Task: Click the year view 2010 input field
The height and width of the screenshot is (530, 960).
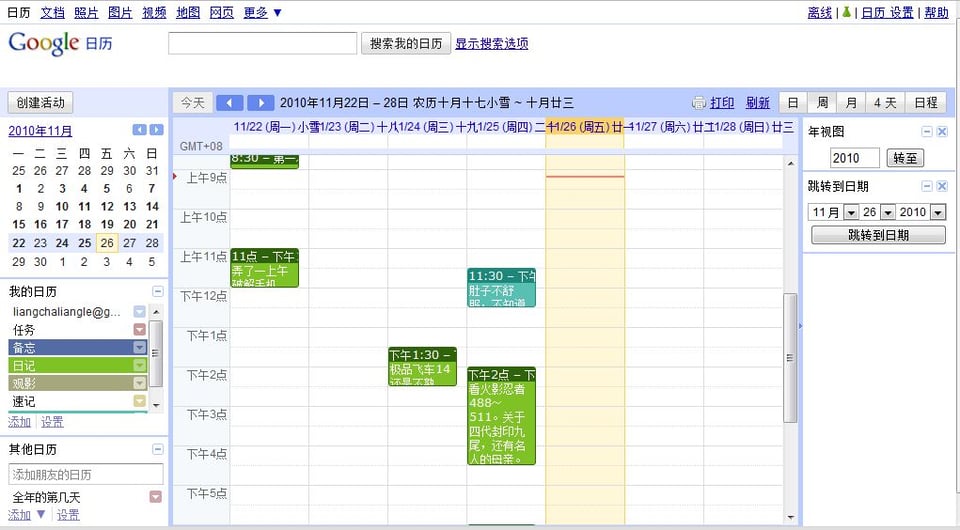Action: pyautogui.click(x=855, y=158)
